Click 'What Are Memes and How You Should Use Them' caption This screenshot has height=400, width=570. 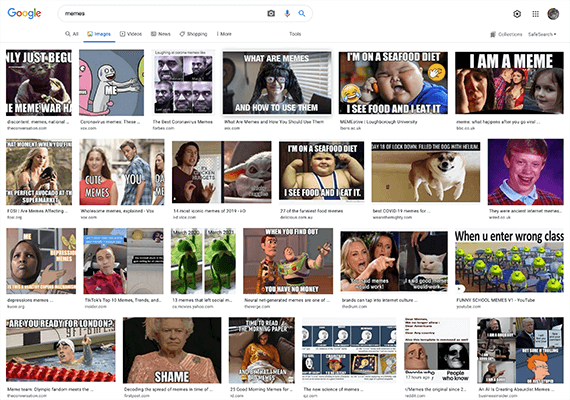pos(274,122)
